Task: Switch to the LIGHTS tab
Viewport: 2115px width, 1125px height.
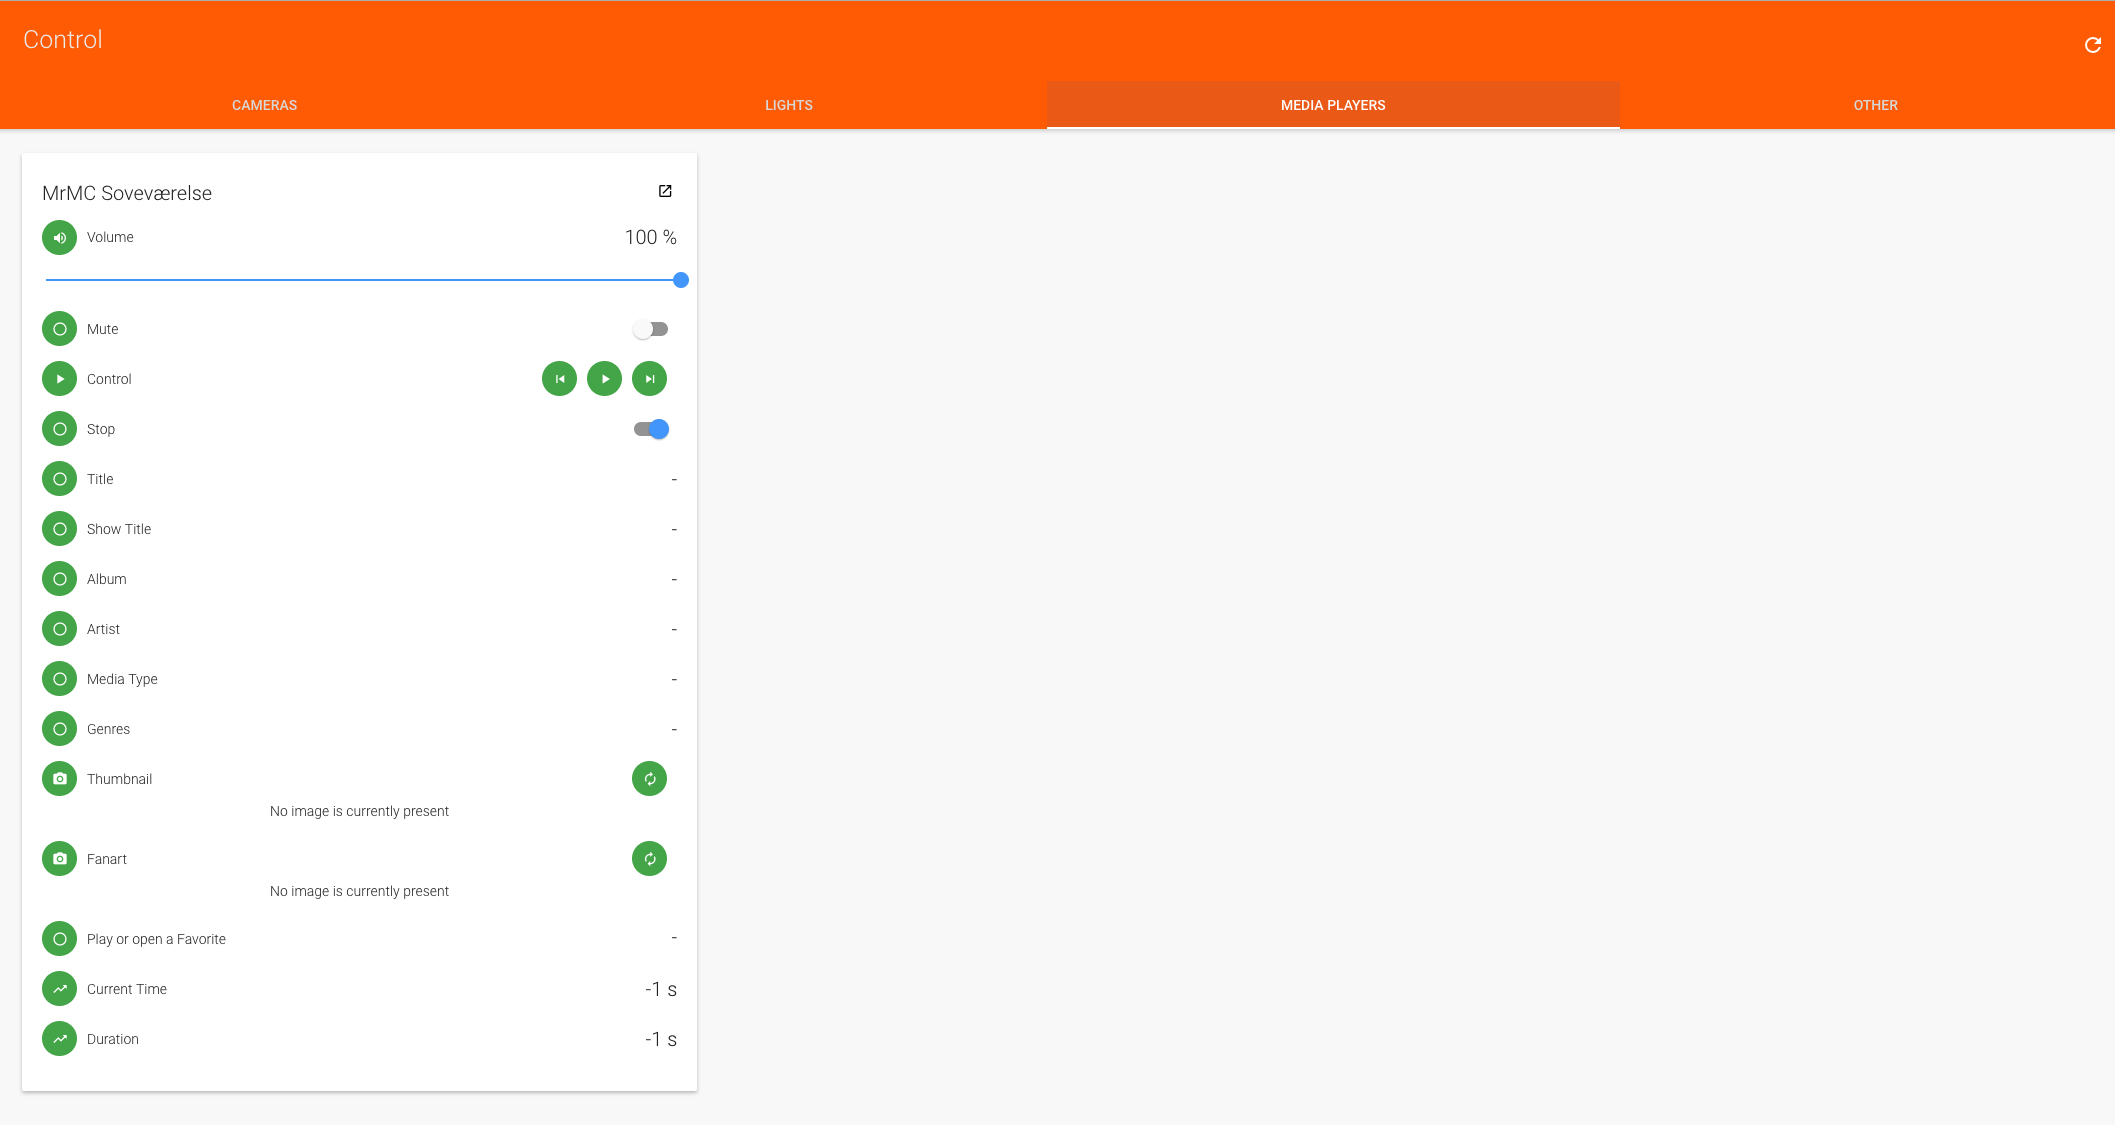Action: tap(789, 104)
